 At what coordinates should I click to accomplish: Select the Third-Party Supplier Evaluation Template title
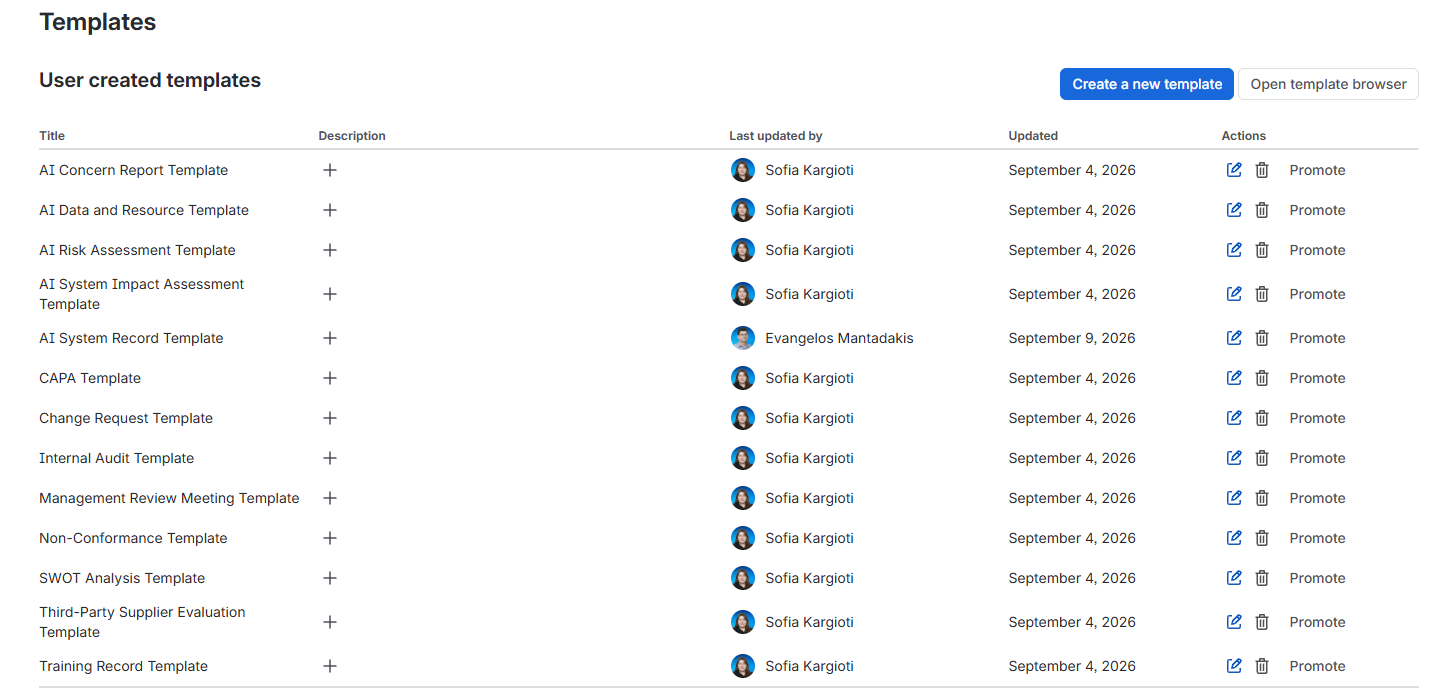[x=142, y=622]
